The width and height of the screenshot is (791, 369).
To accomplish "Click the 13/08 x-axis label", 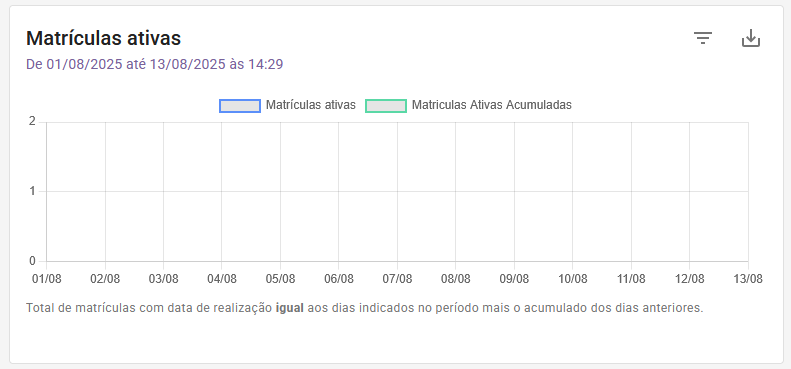I will click(748, 279).
